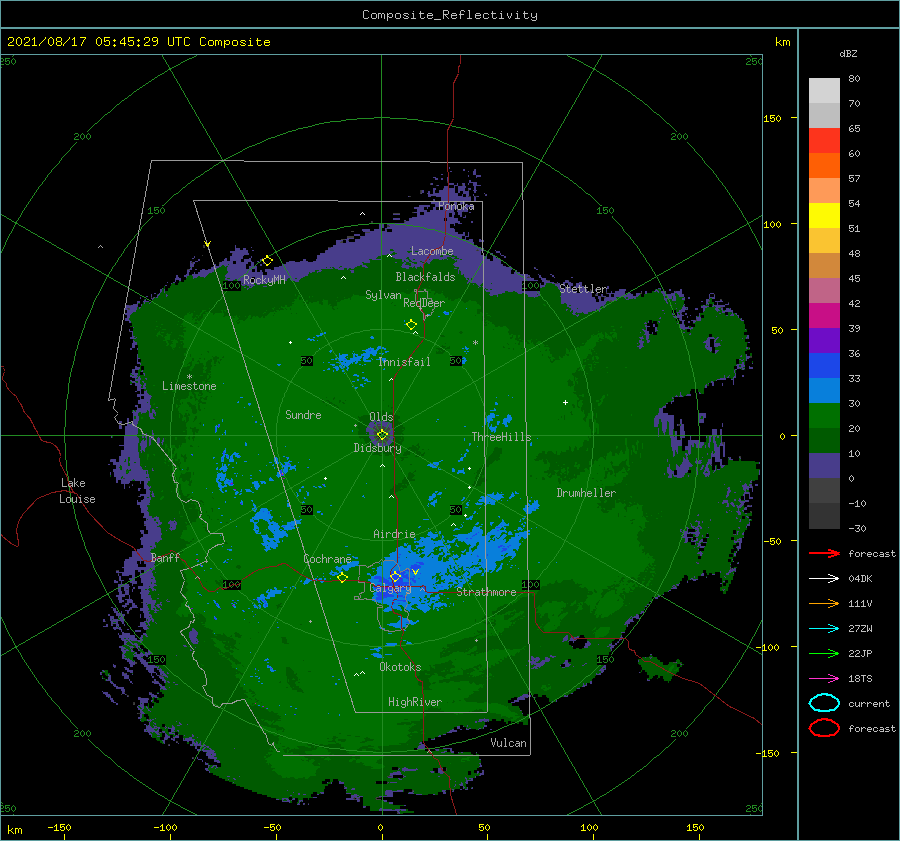This screenshot has height=841, width=900.
Task: Click the yellow diamond marker near RedDeer
Action: point(412,324)
